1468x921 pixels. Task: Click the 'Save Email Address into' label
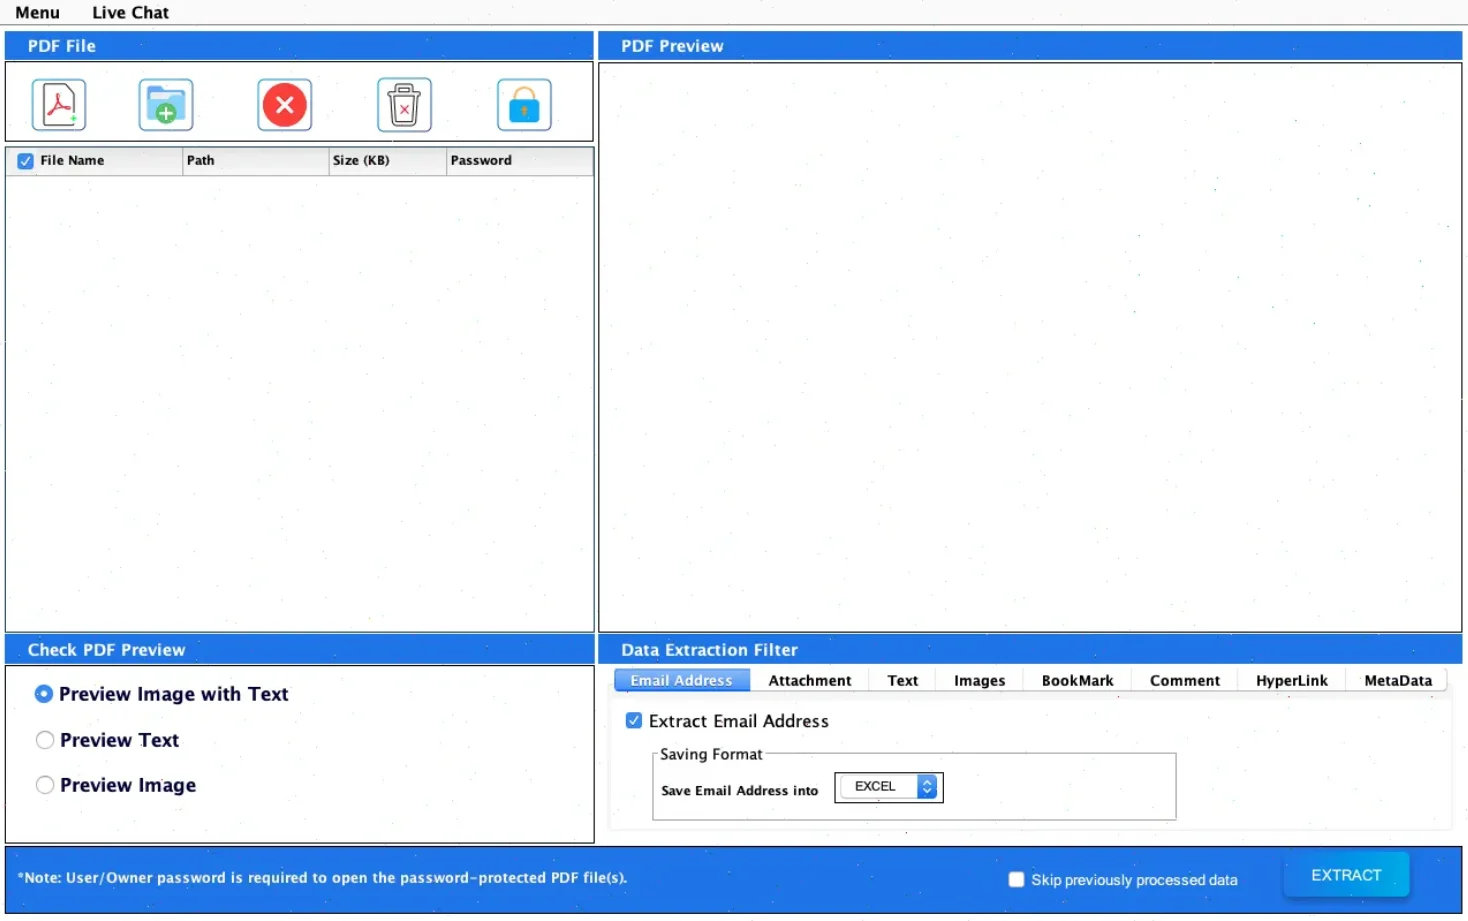(739, 790)
